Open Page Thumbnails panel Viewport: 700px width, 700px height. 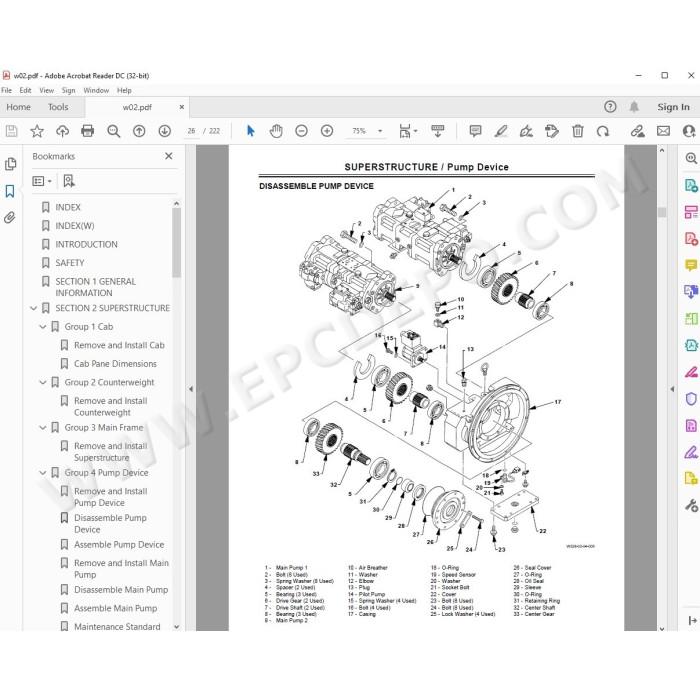pyautogui.click(x=10, y=164)
